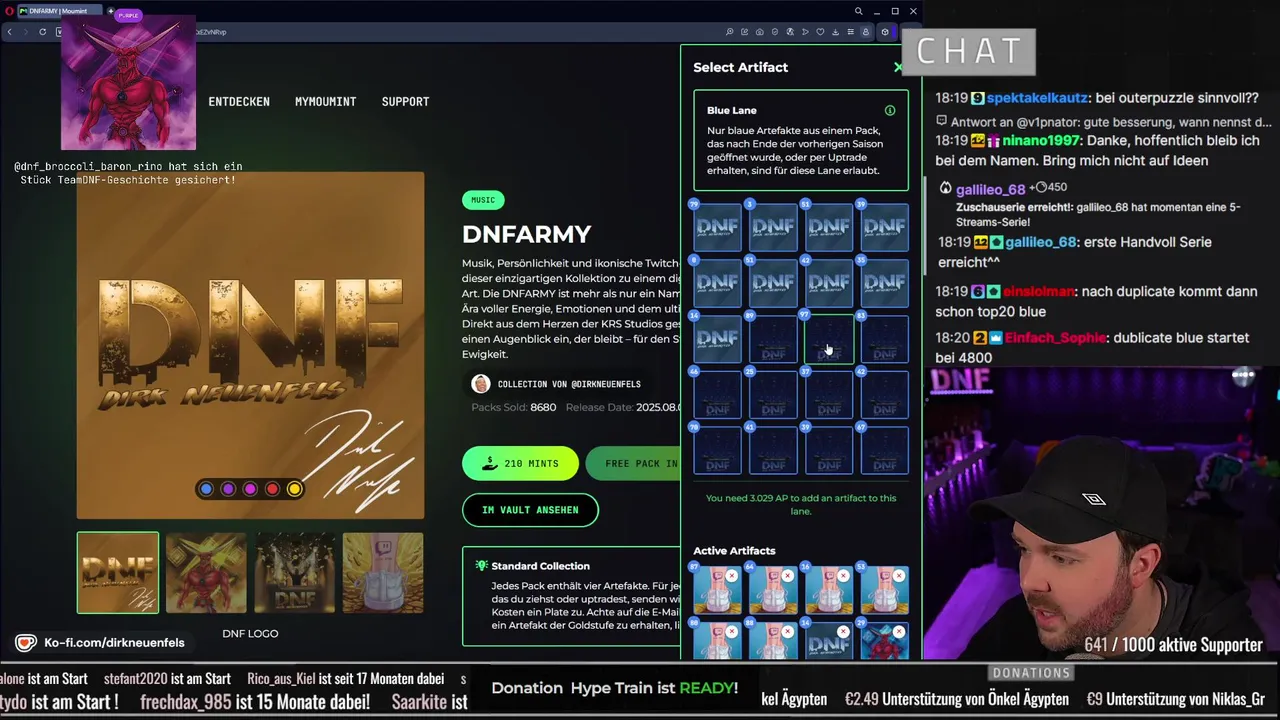Click chat username spektakelkautz
The width and height of the screenshot is (1280, 720).
1037,98
